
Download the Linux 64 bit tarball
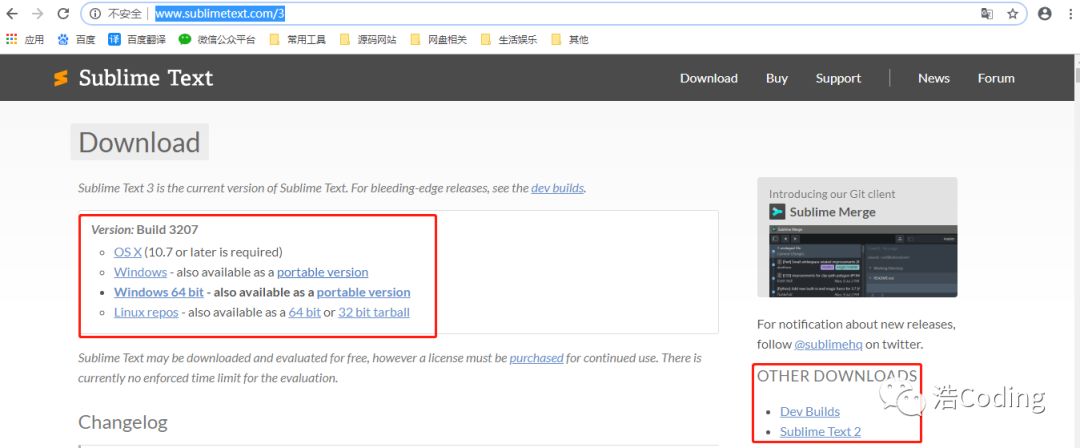(304, 312)
